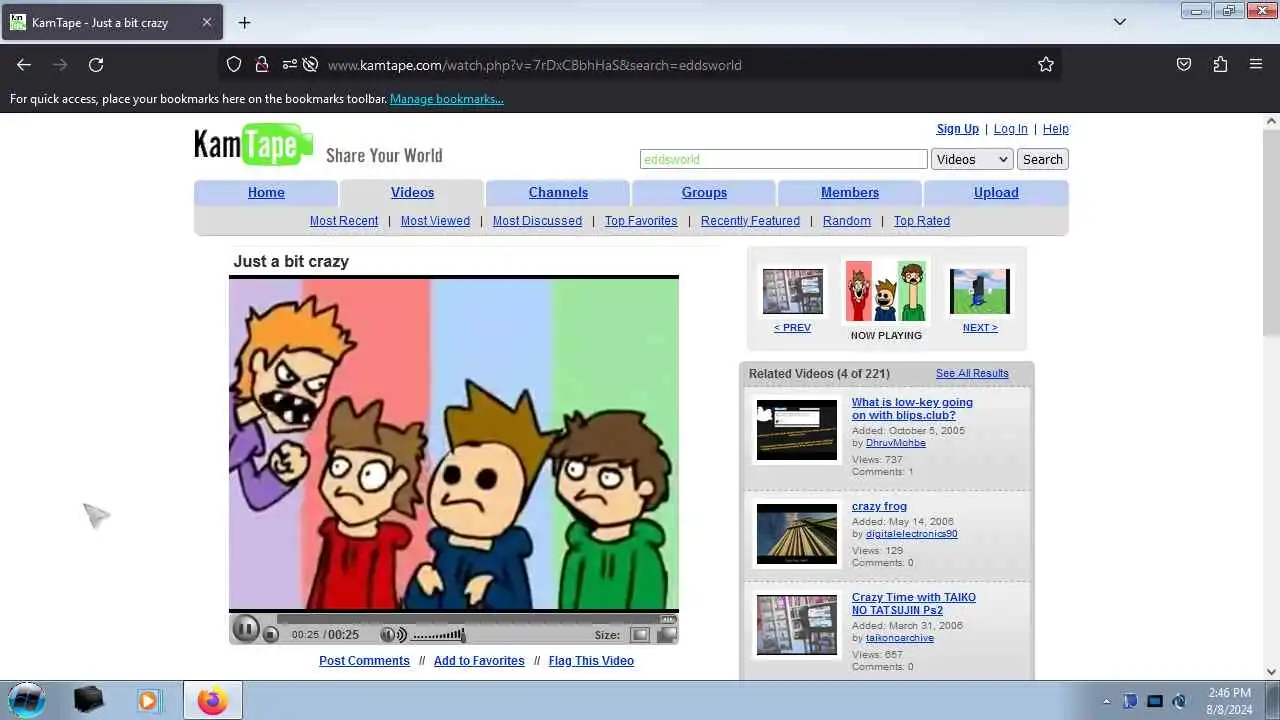
Task: Pause the video with the pause button
Action: click(245, 629)
